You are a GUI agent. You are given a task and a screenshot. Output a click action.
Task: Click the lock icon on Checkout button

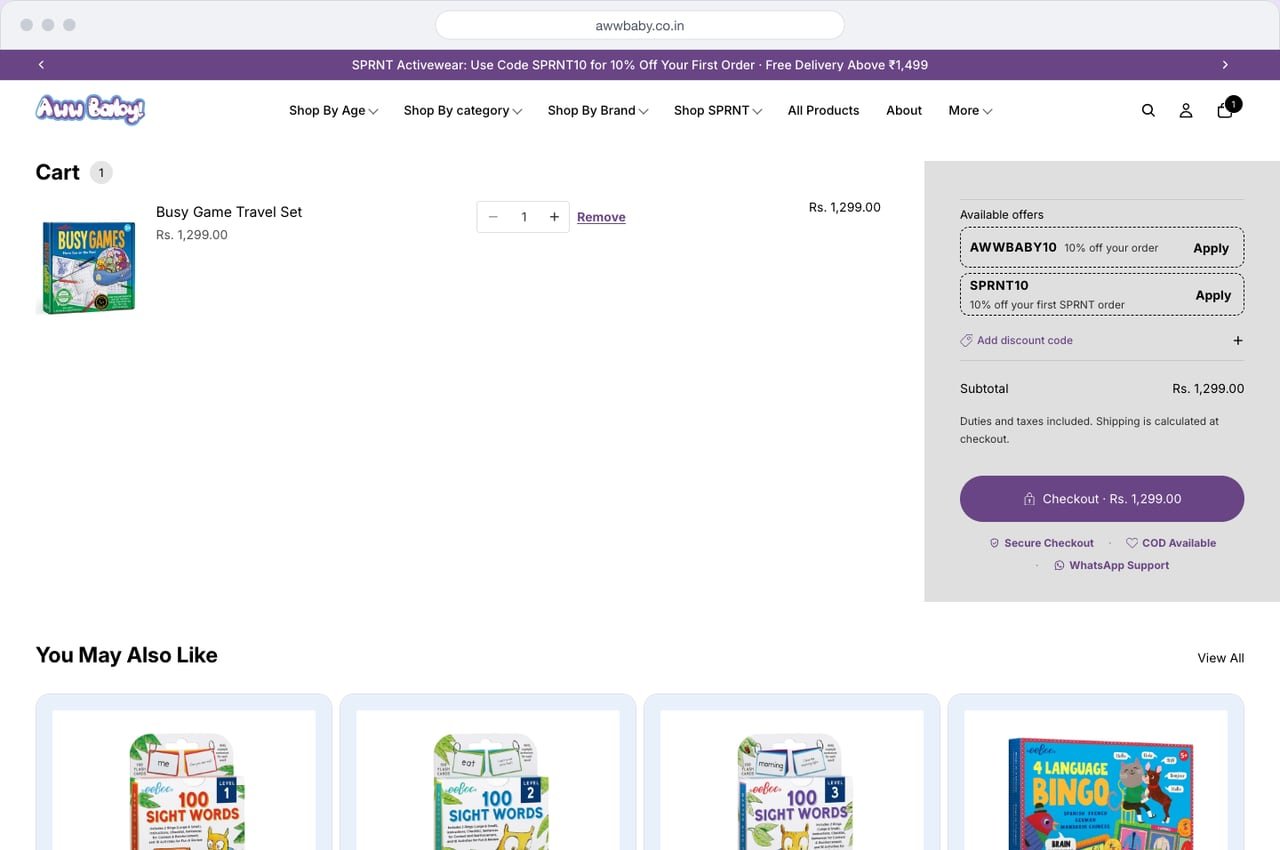(1029, 499)
